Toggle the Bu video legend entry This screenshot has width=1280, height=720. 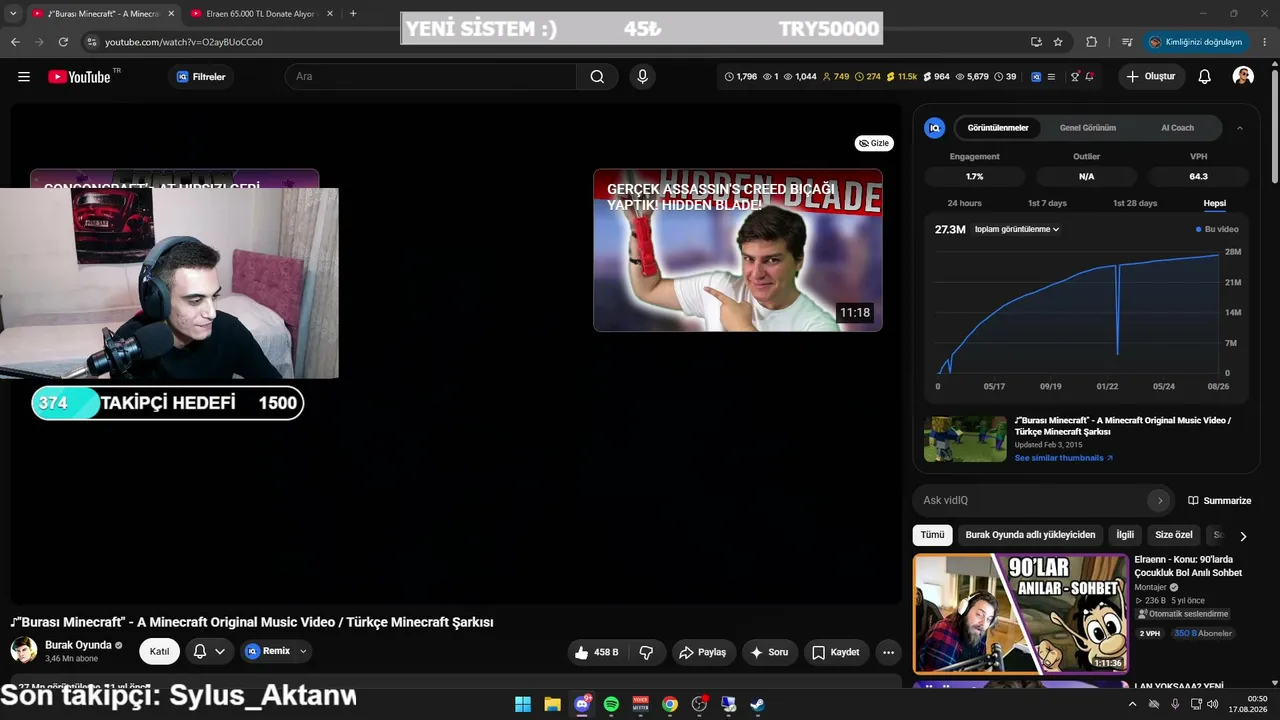(x=1217, y=229)
